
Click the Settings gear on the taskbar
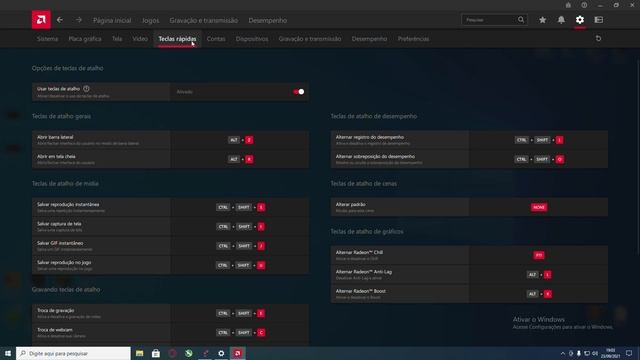pyautogui.click(x=221, y=353)
